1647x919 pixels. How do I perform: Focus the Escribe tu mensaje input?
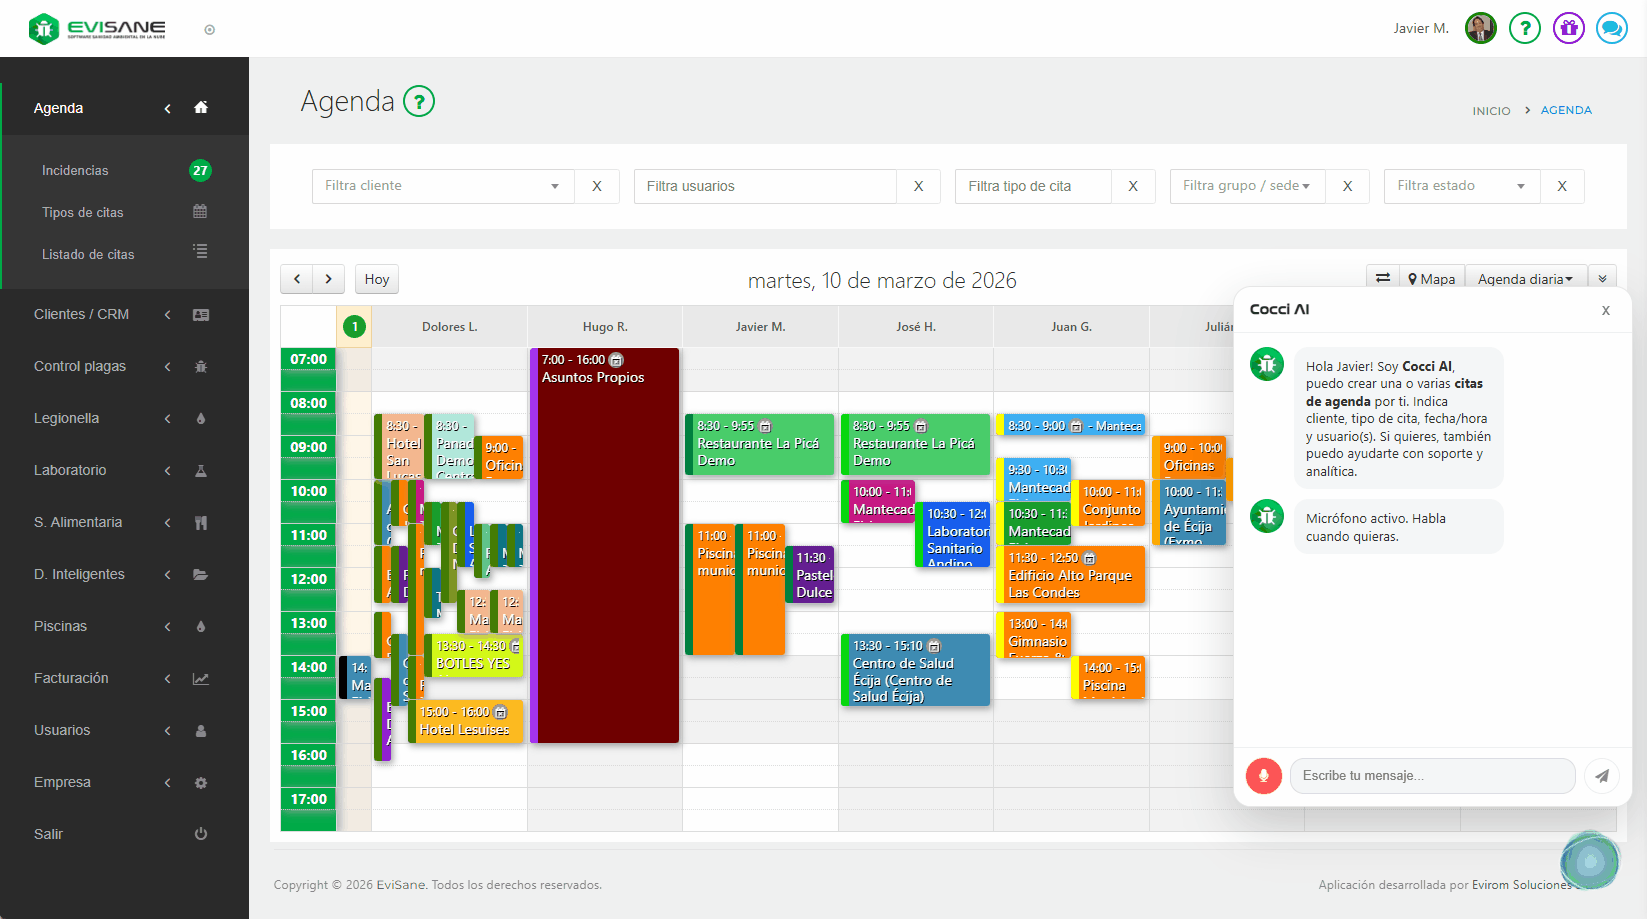click(1432, 776)
